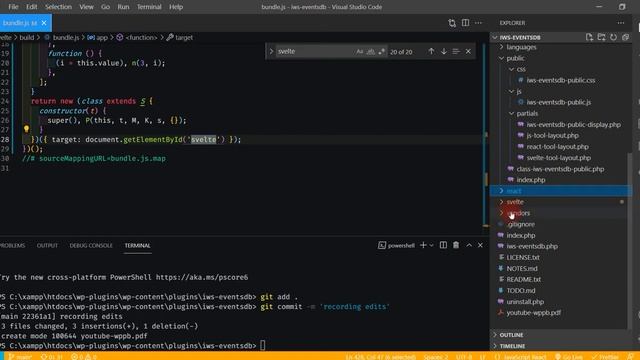Open NOTES.md file
Image resolution: width=640 pixels, height=360 pixels.
tap(522, 269)
